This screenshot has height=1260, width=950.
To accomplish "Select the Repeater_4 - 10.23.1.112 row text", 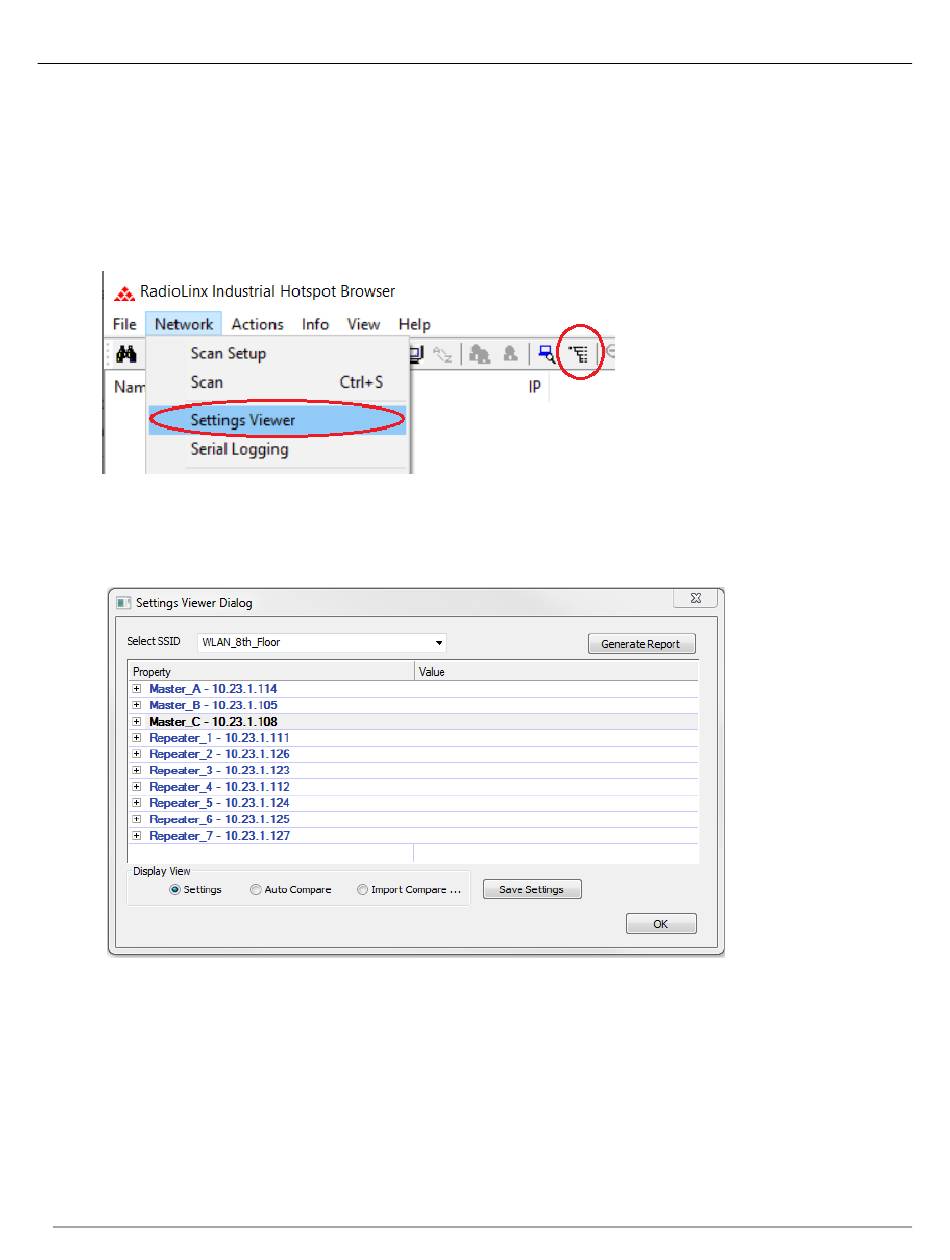I will 219,786.
